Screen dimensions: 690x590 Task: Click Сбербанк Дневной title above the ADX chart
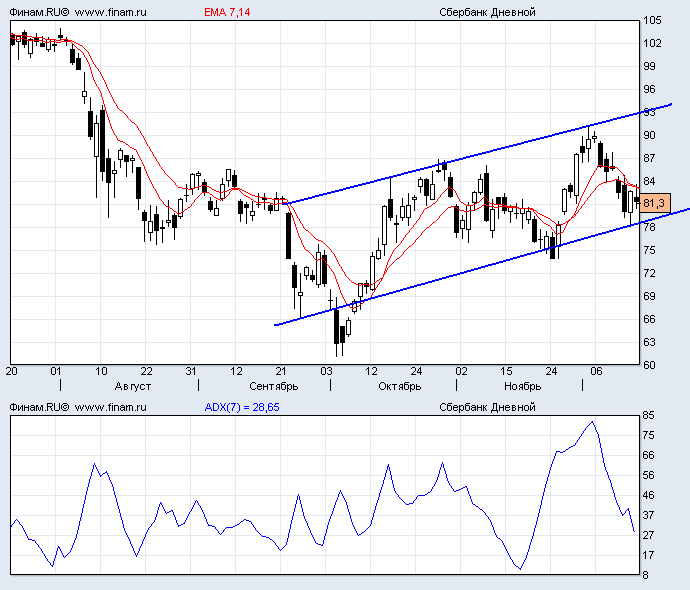tap(487, 407)
